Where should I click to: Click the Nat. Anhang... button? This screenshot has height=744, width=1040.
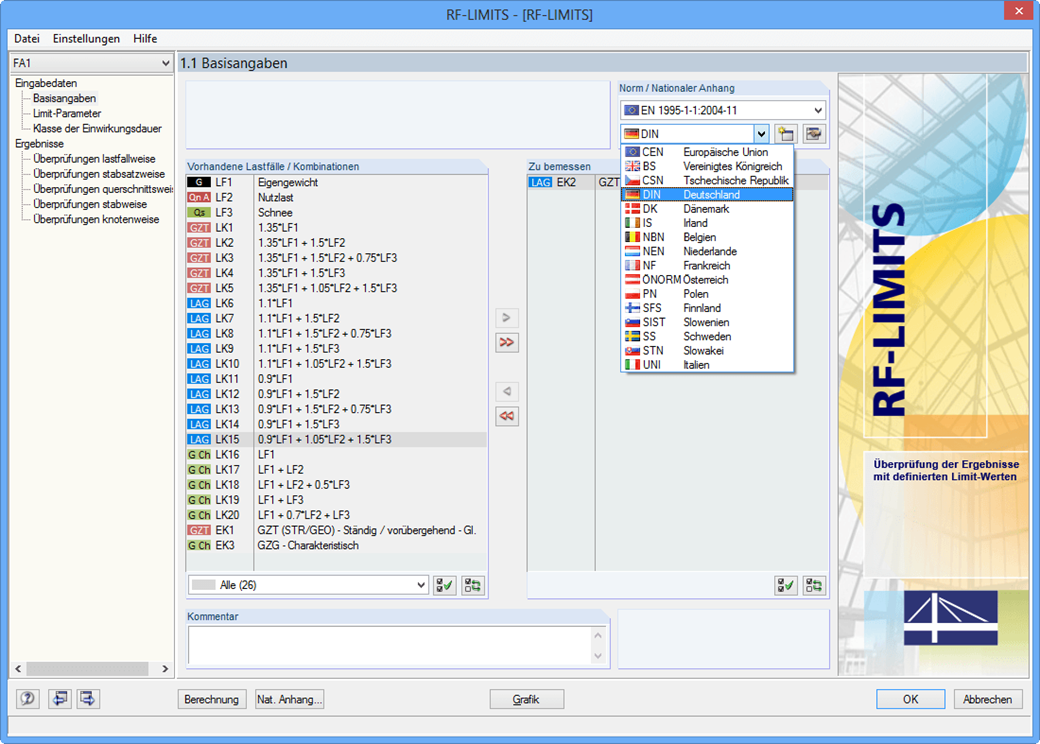pos(289,699)
